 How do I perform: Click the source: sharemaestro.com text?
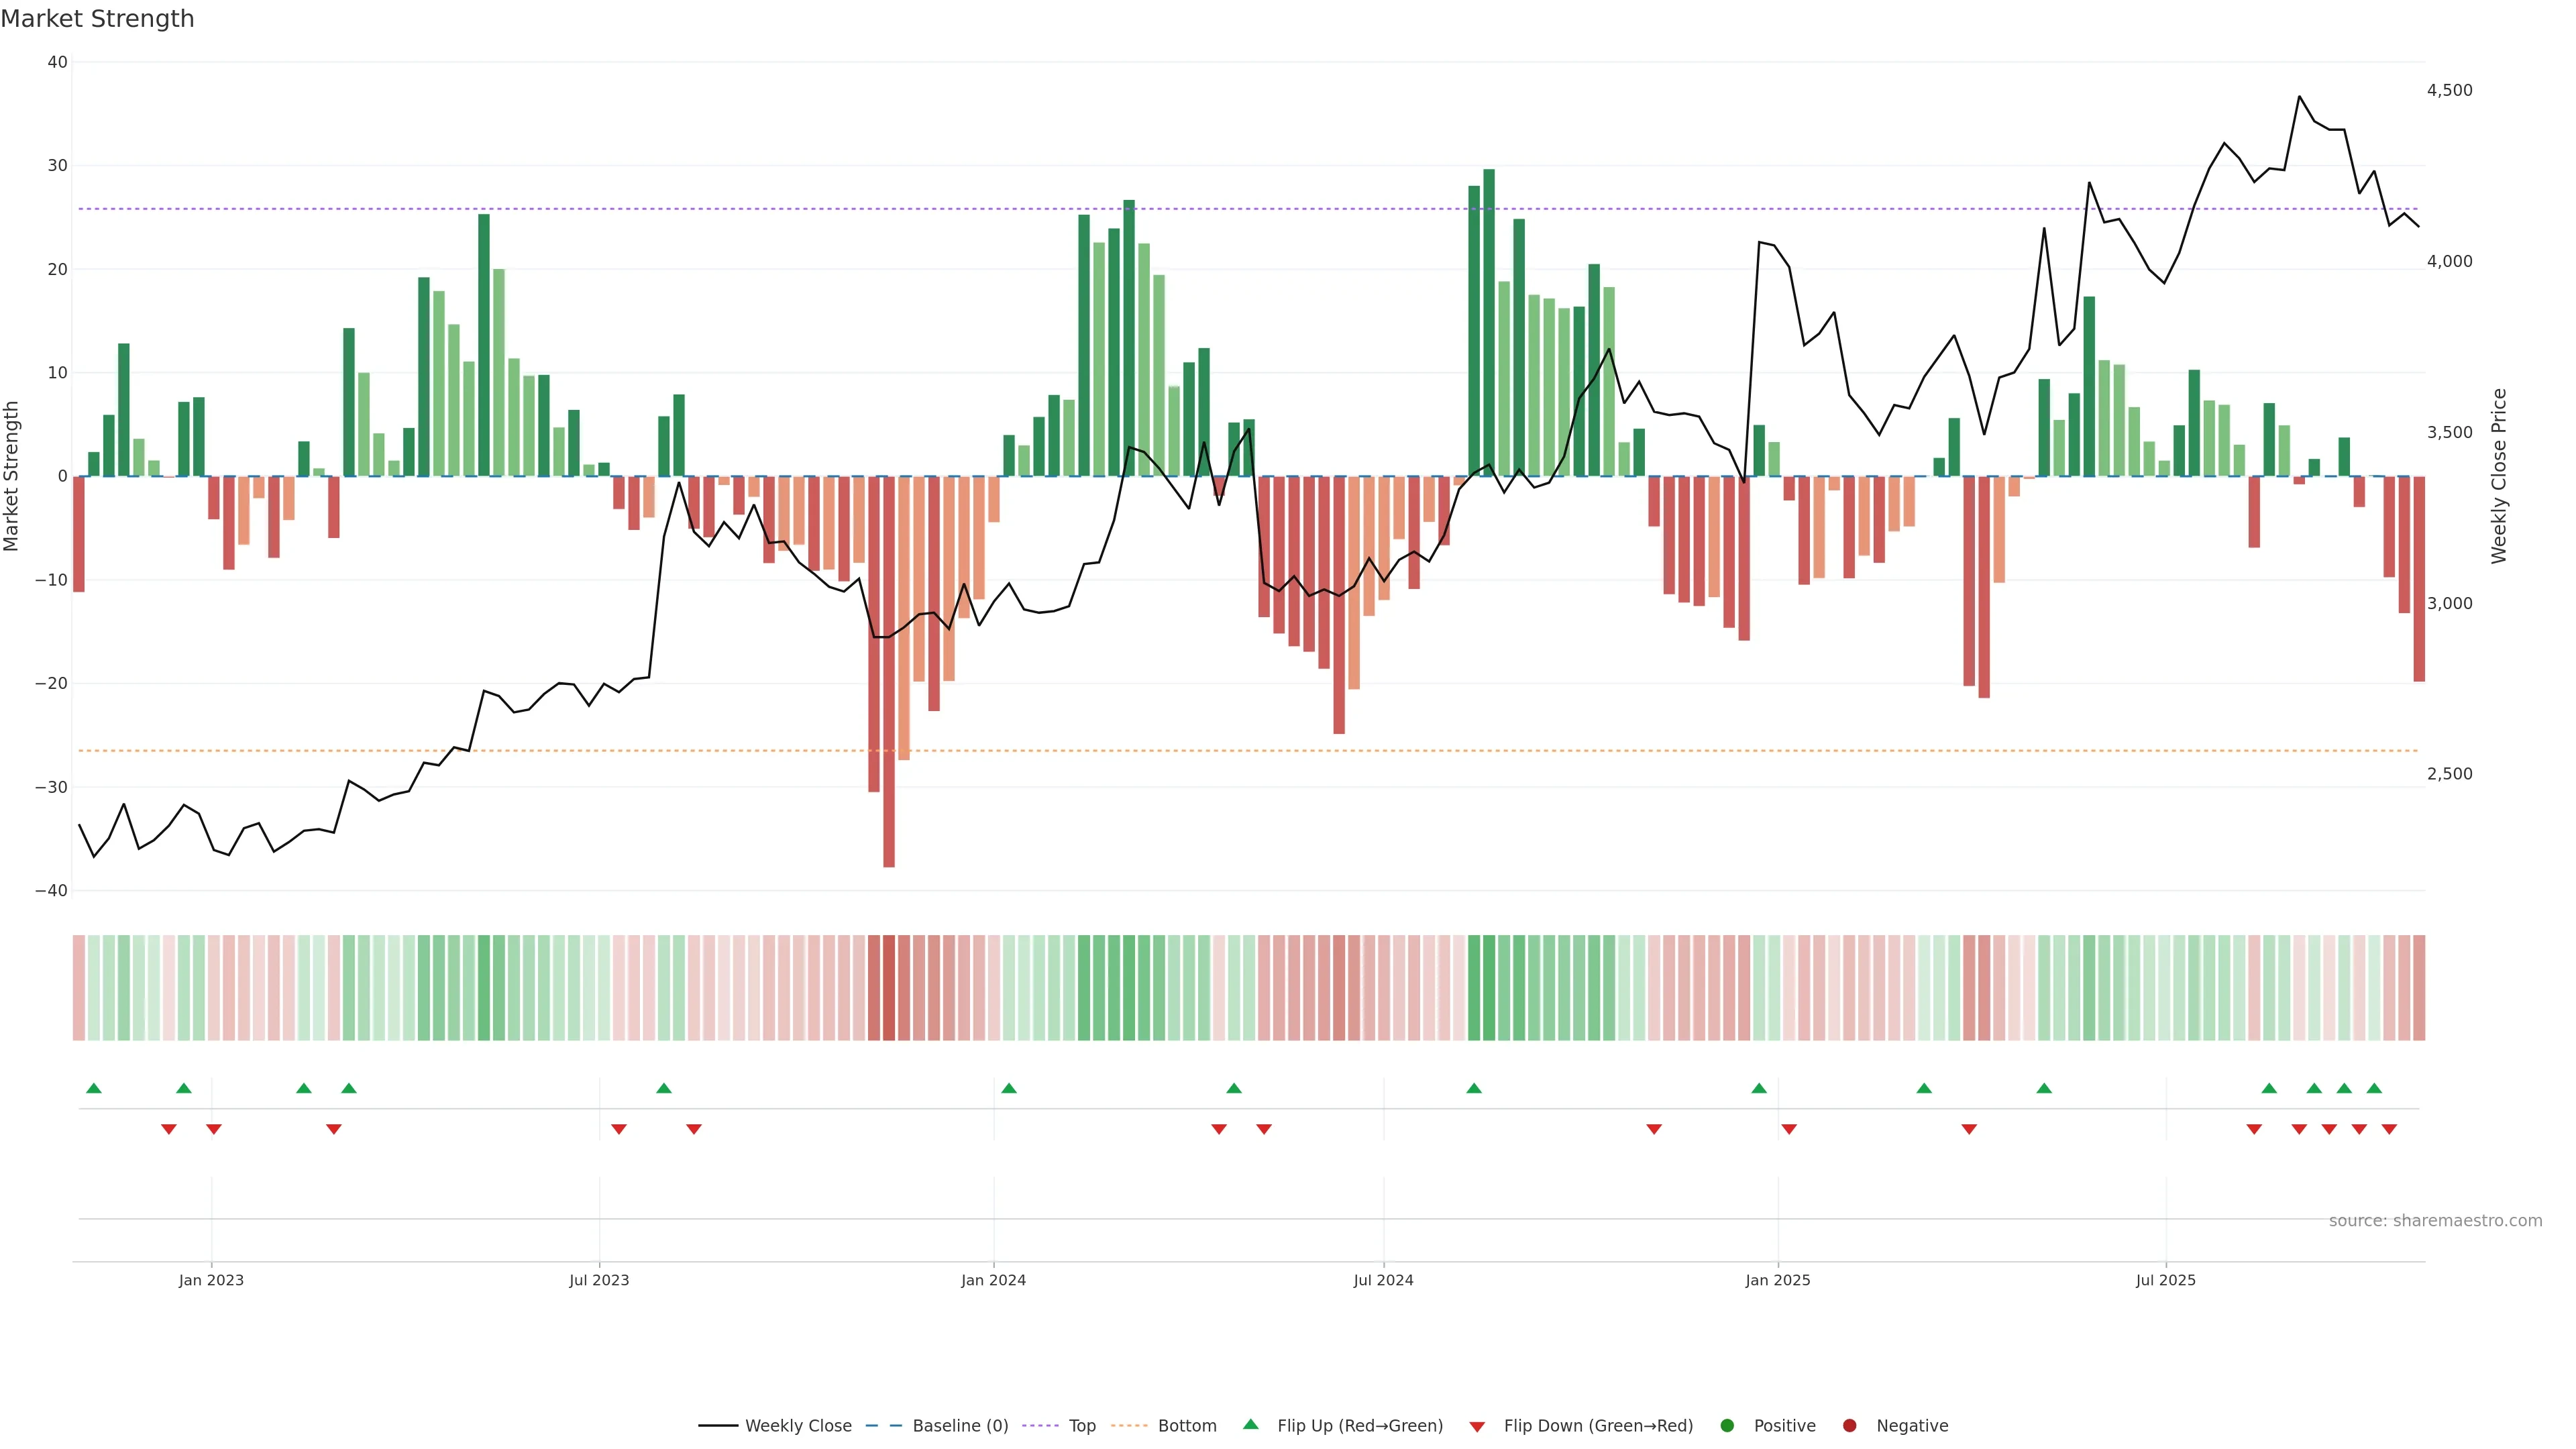(x=2435, y=1221)
